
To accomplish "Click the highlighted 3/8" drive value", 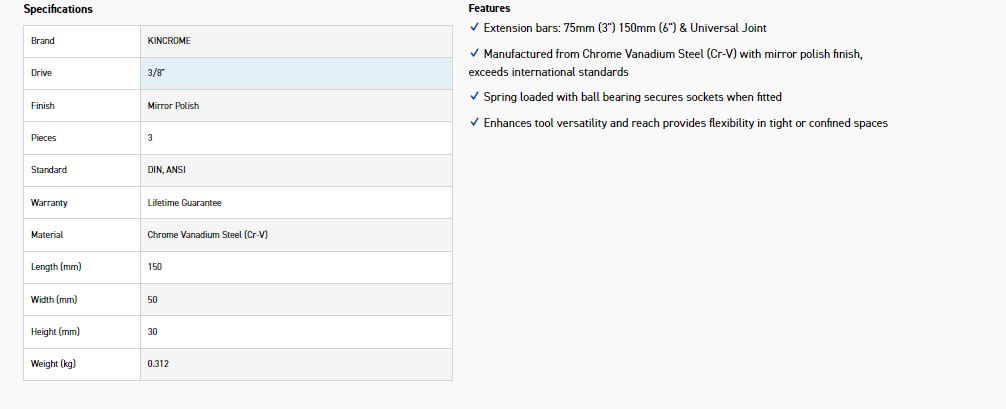I will (x=155, y=73).
